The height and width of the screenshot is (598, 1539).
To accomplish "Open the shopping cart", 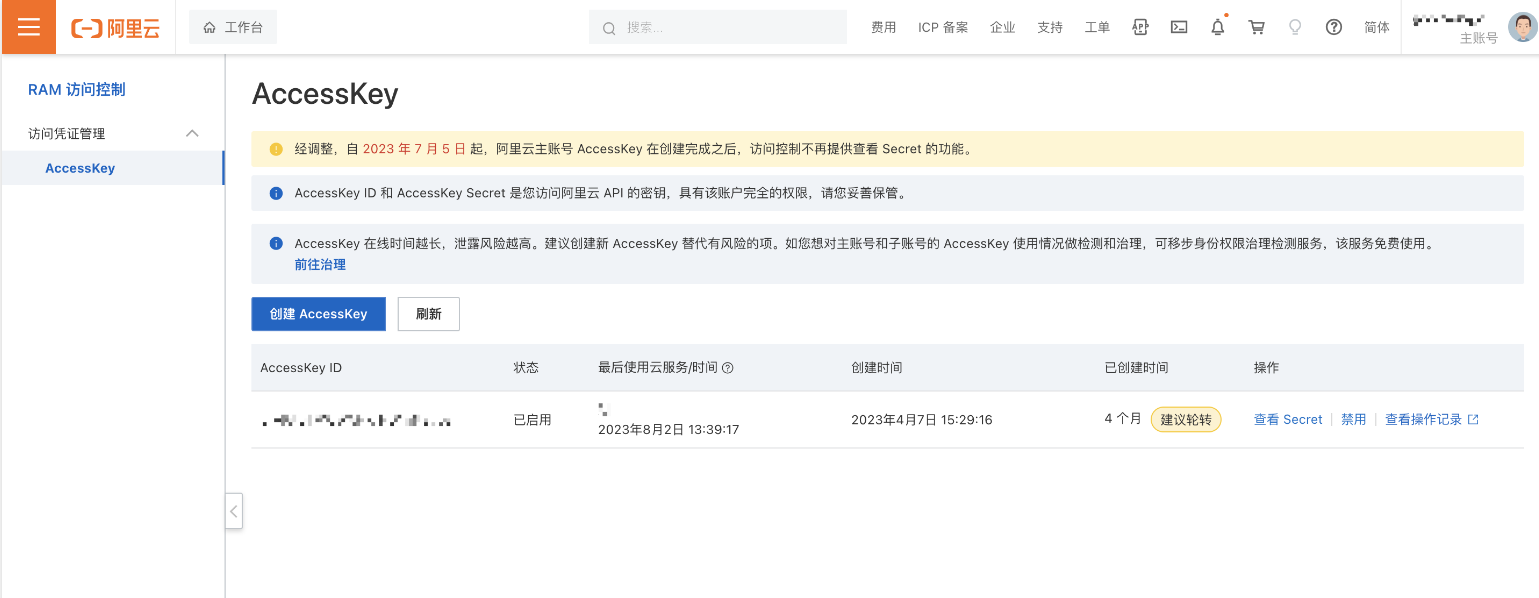I will coord(1257,28).
